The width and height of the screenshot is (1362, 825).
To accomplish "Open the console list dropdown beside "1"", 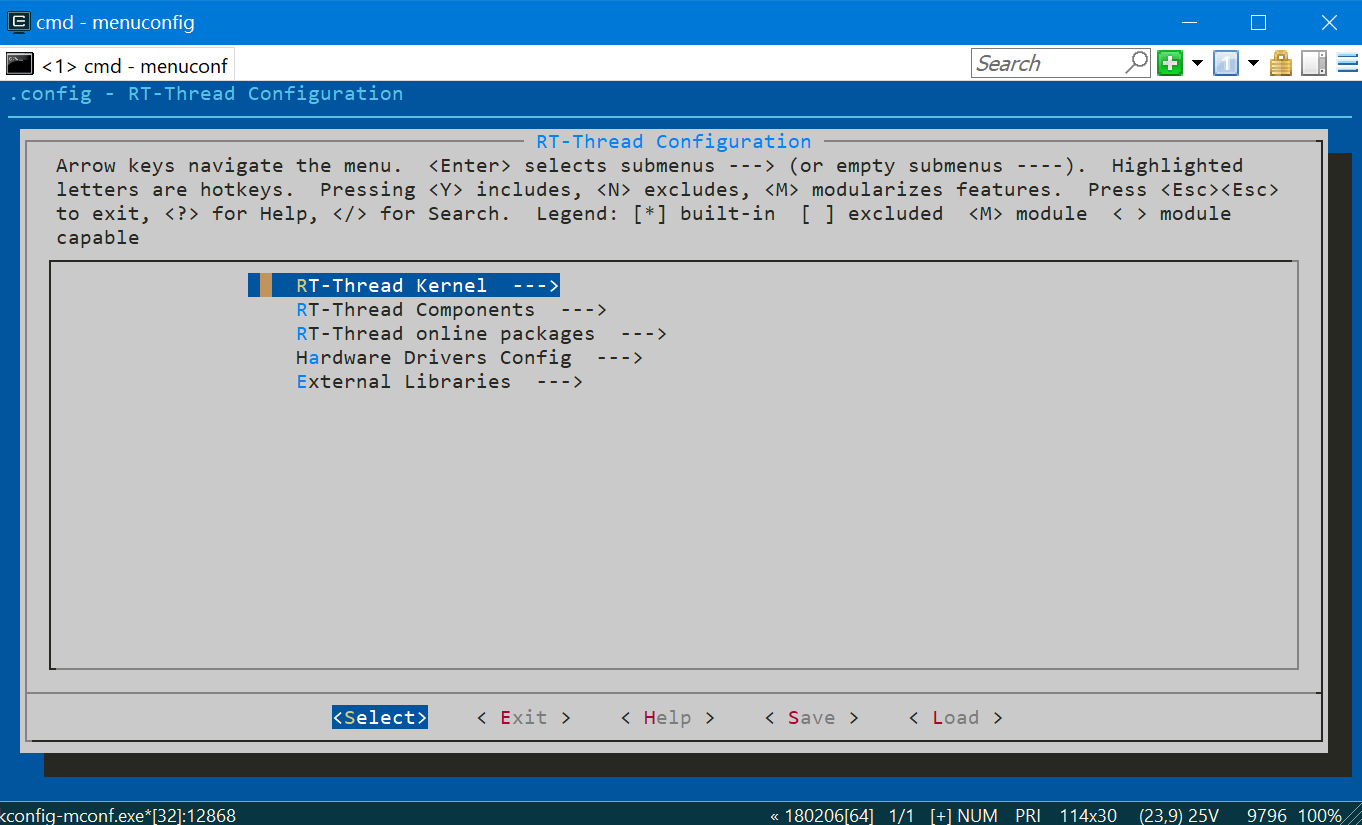I will point(1253,62).
